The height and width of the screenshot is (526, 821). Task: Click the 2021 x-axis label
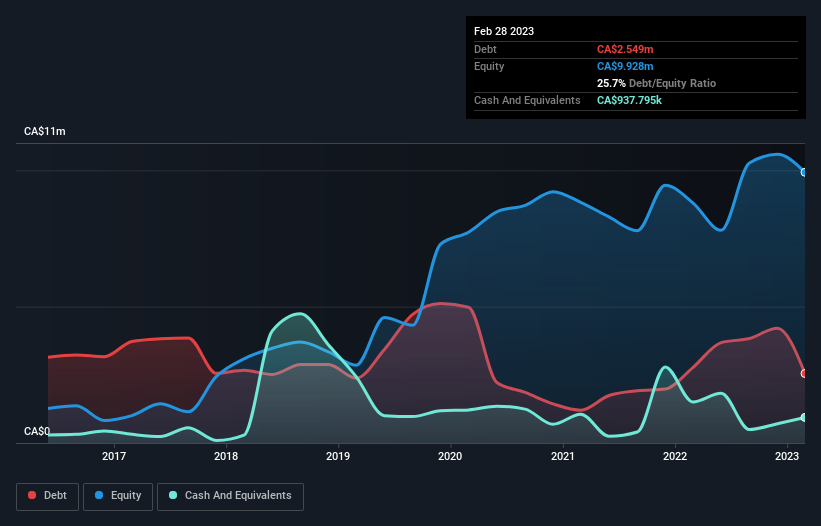point(562,456)
